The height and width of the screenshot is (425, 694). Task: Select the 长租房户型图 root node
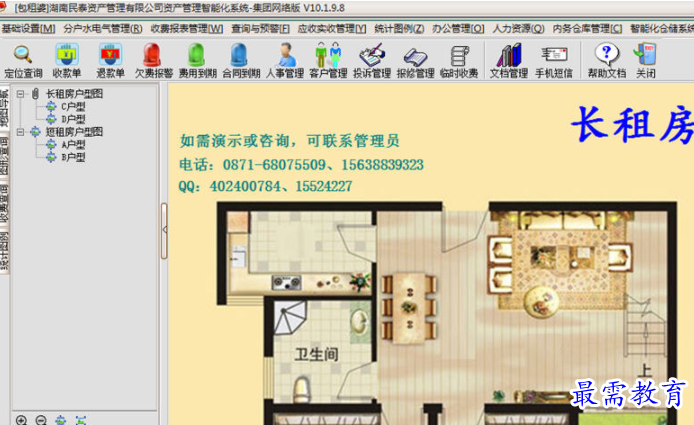click(x=74, y=94)
